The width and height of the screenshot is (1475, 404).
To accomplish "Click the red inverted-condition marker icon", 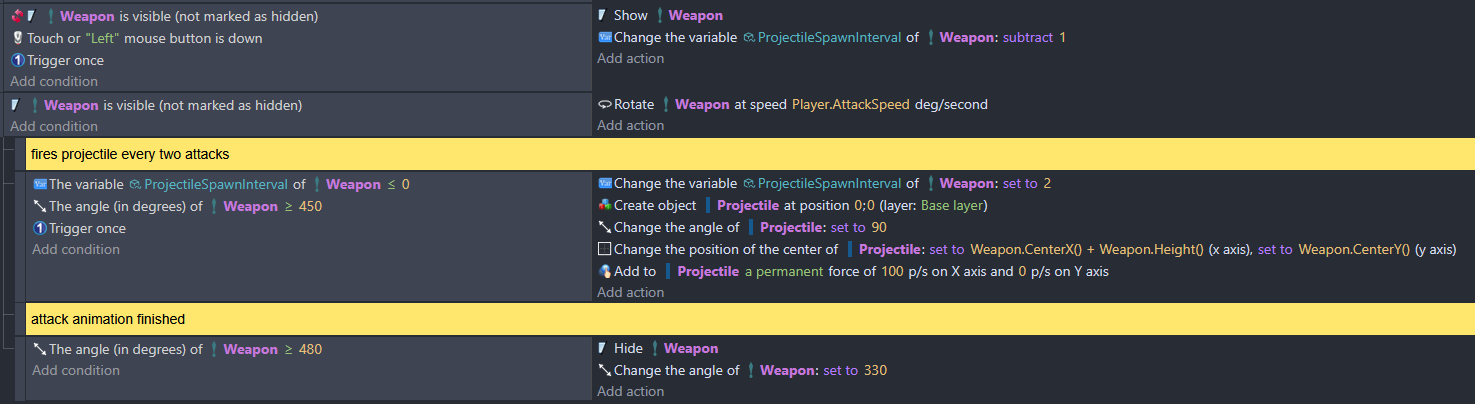I will tap(16, 16).
